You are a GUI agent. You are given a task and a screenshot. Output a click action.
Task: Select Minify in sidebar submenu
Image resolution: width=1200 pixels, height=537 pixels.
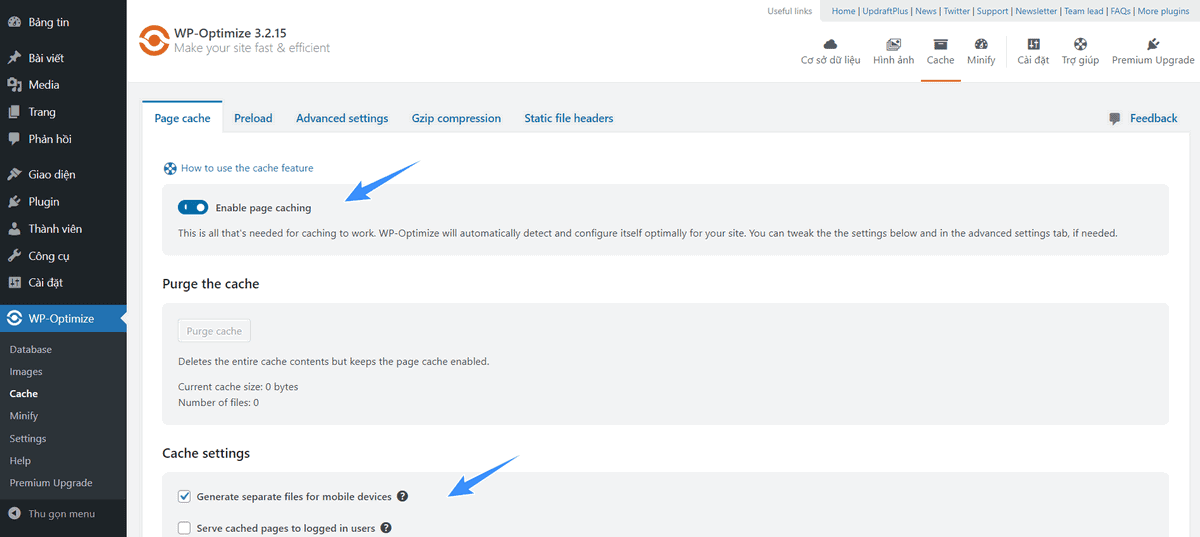tap(24, 416)
